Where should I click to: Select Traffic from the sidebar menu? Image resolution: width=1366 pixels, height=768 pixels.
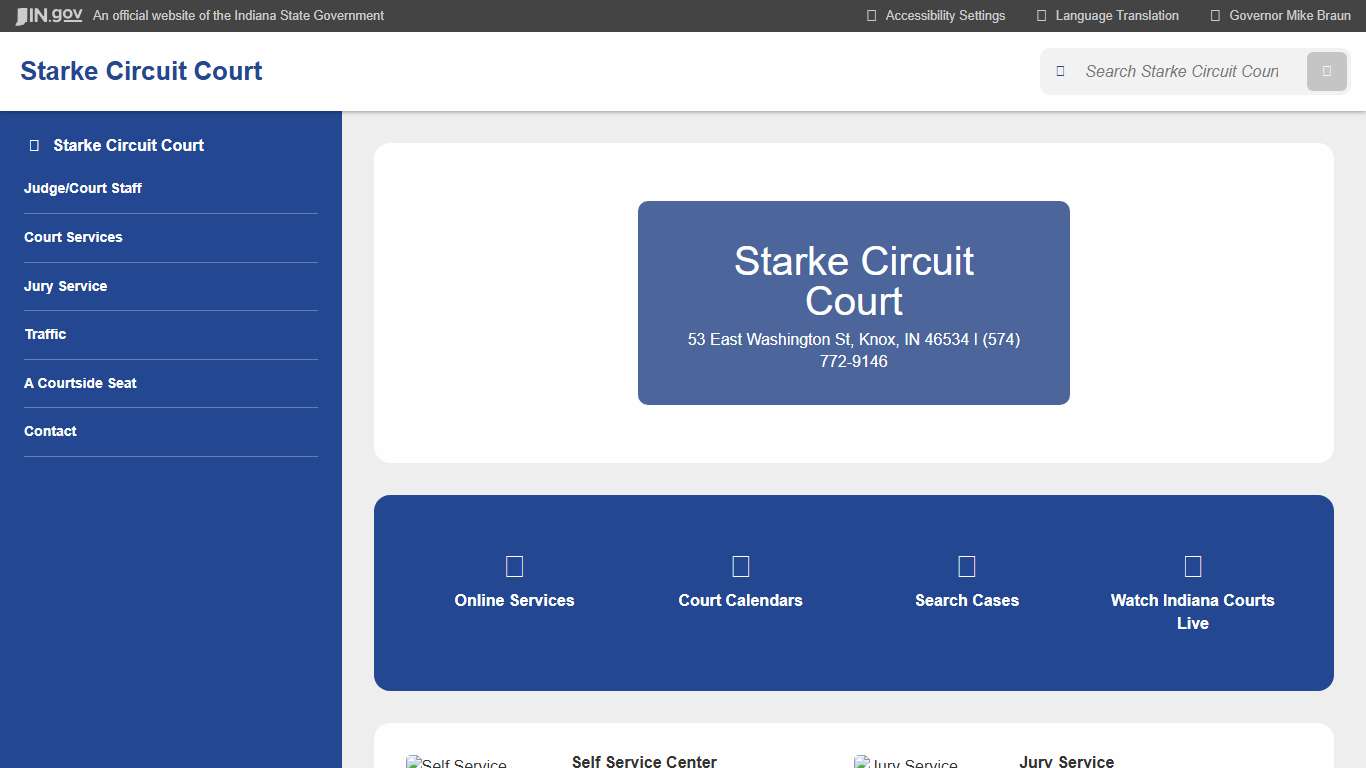click(x=45, y=334)
